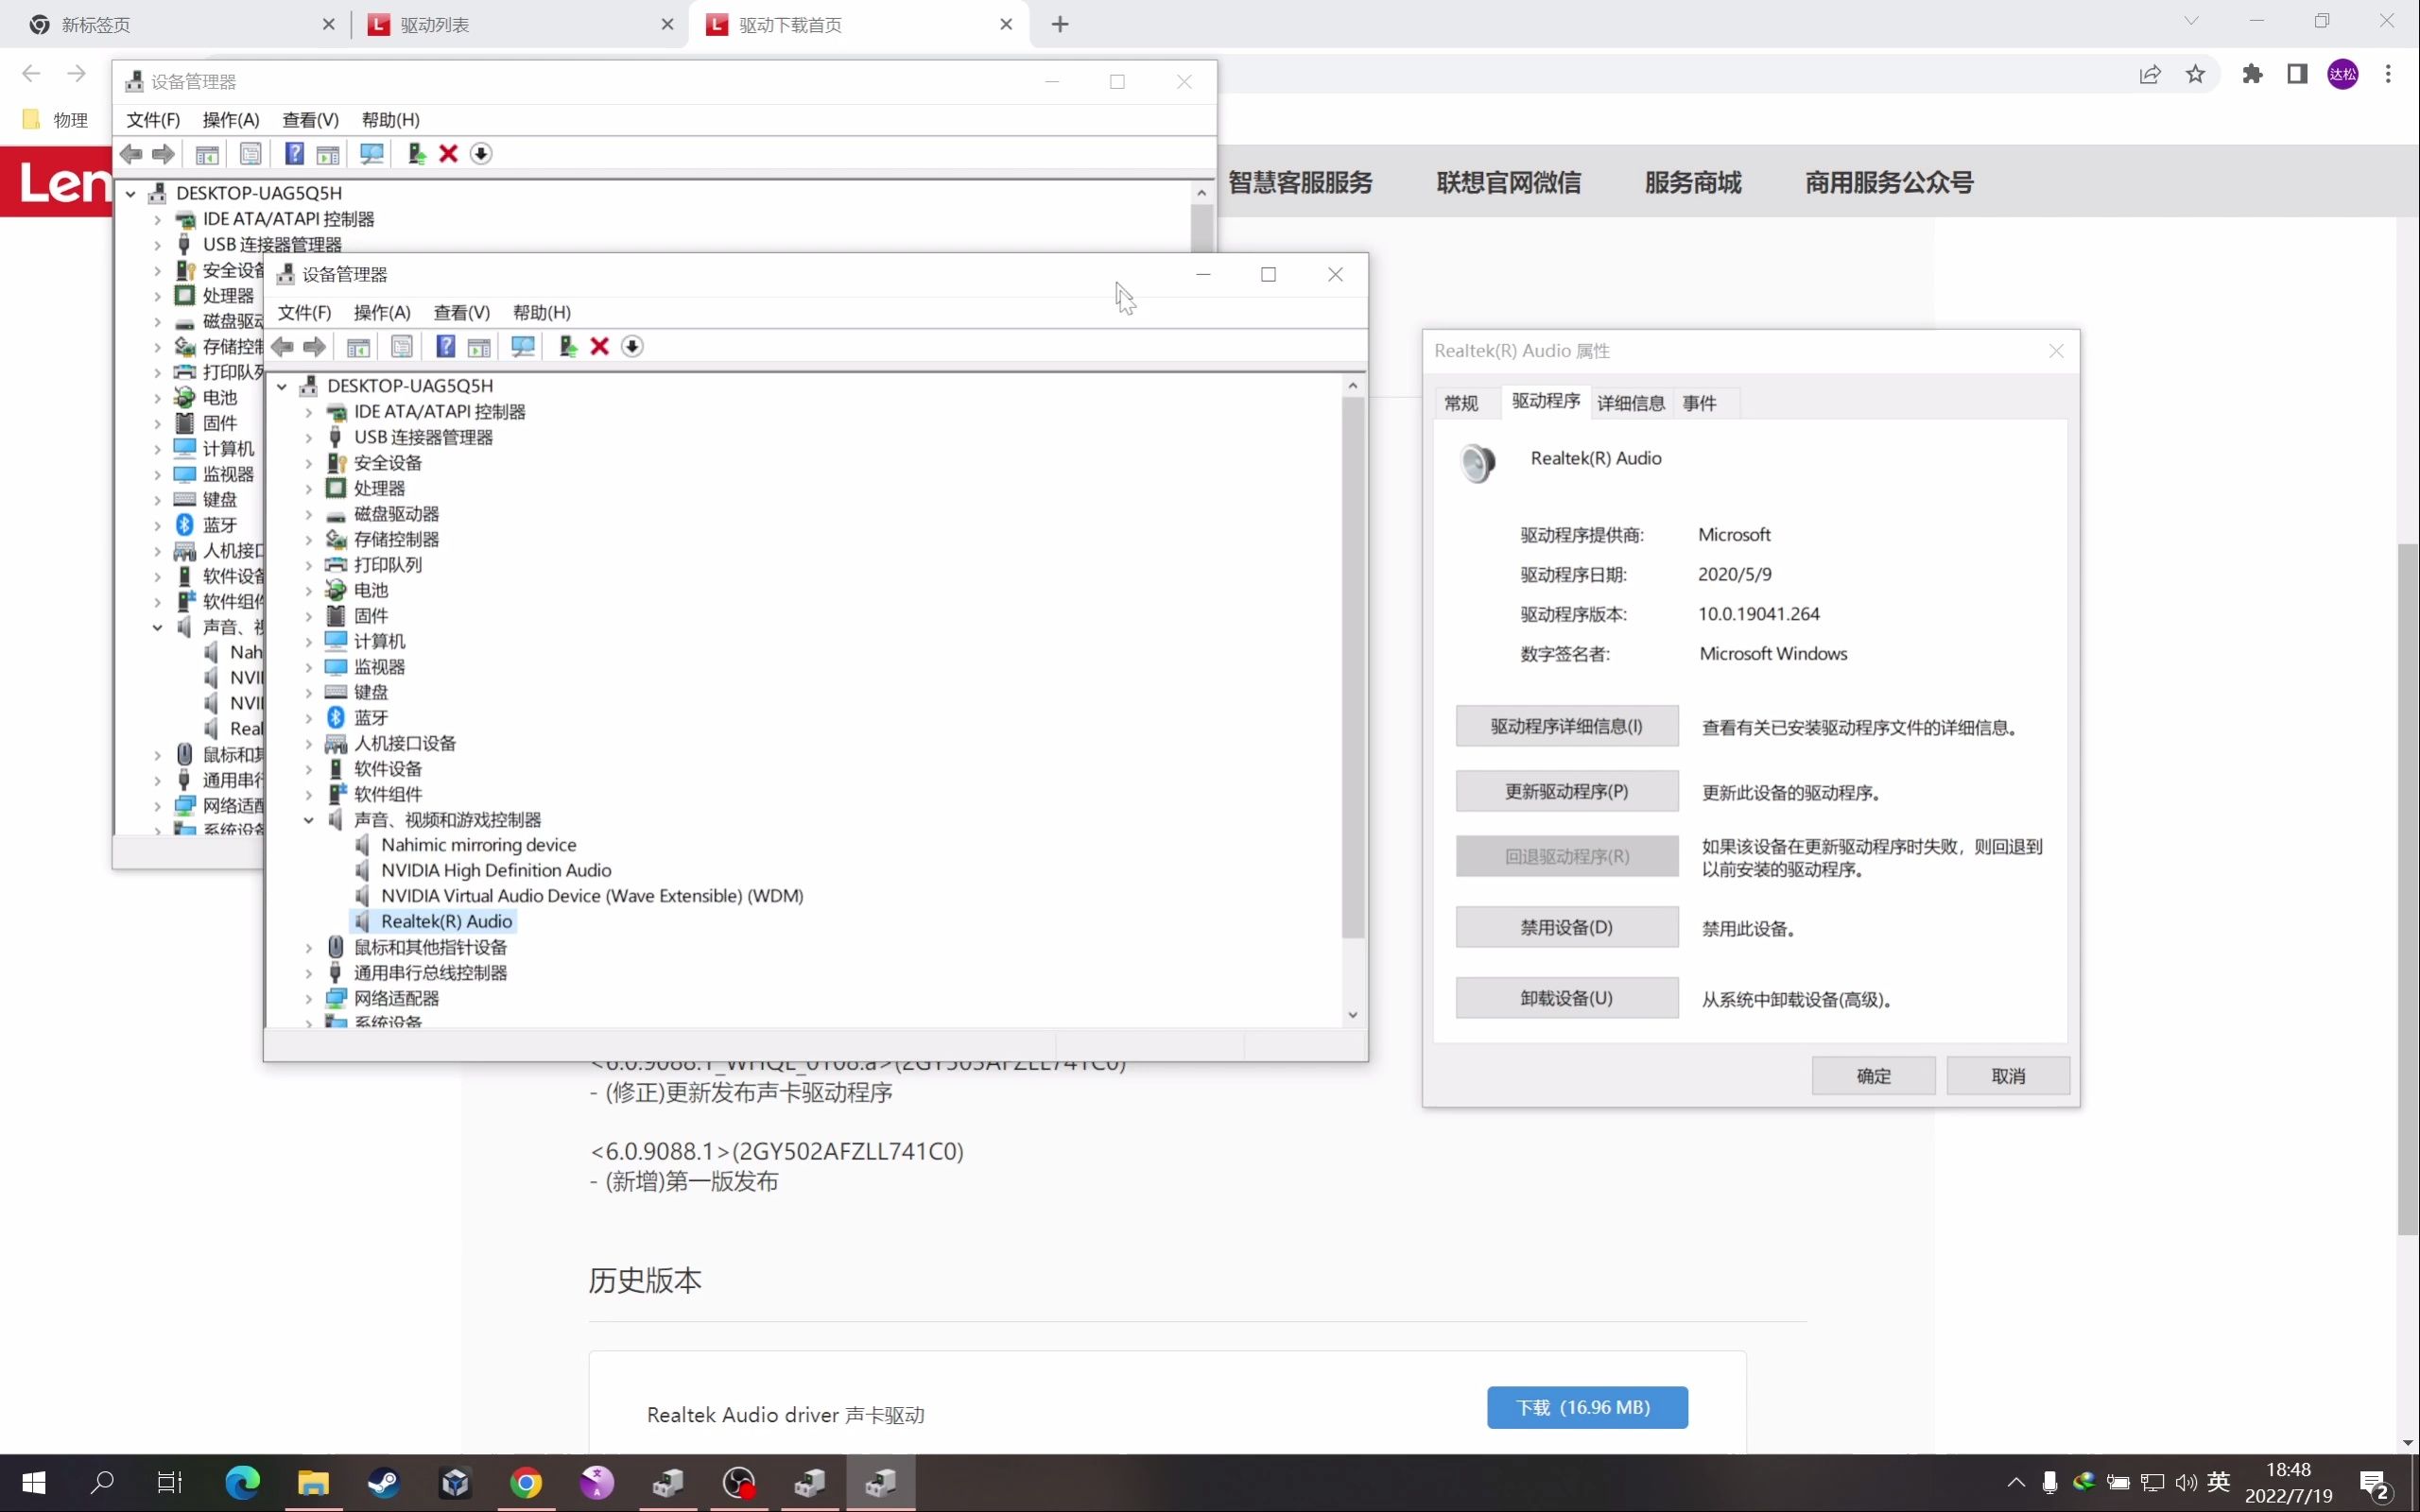Screen dimensions: 2420x1512
Task: Click Chrome share page icon
Action: (x=2150, y=74)
